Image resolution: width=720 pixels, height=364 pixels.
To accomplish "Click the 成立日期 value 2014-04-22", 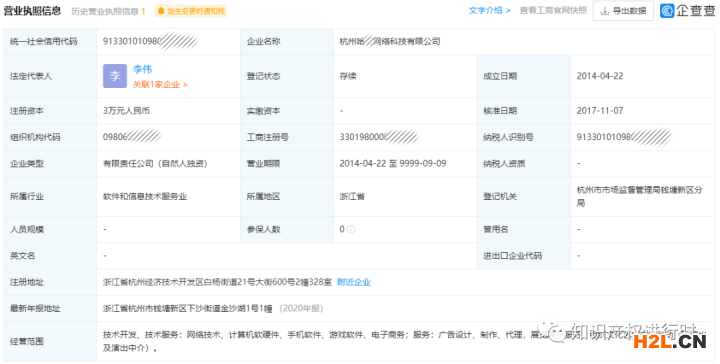I will [600, 76].
